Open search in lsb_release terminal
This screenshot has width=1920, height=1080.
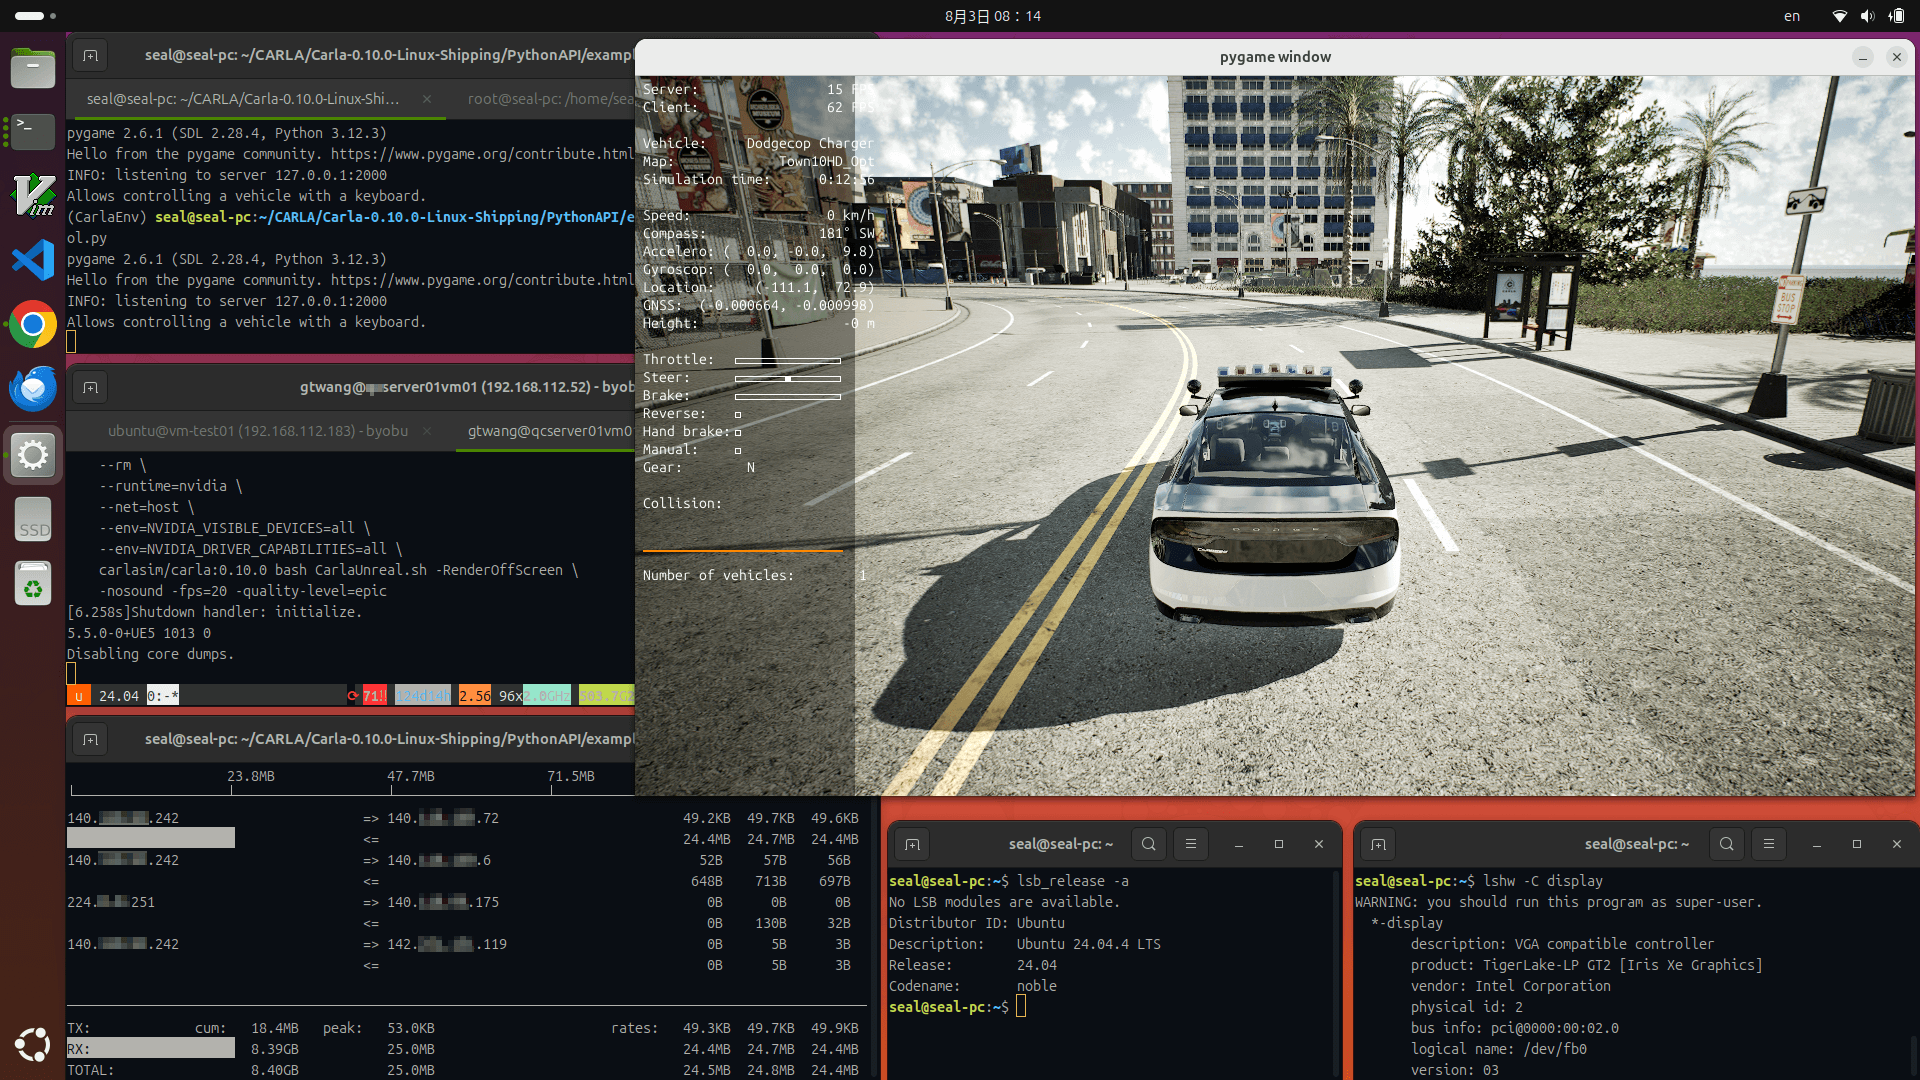tap(1149, 844)
